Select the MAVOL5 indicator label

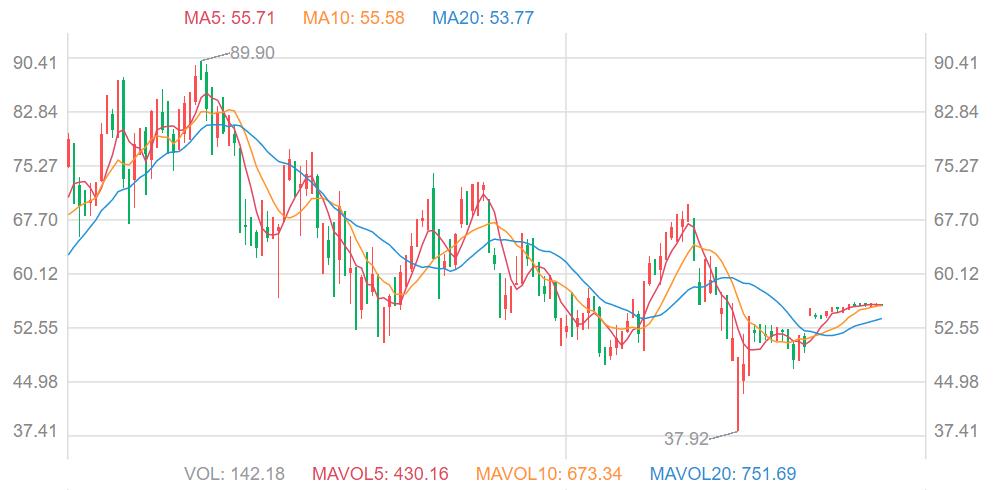pyautogui.click(x=381, y=473)
